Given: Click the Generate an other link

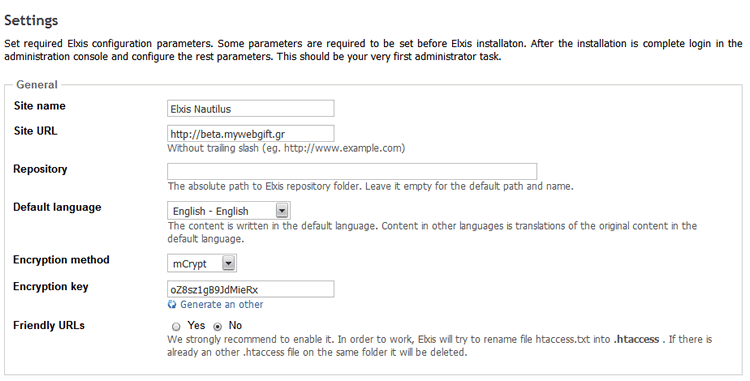Looking at the screenshot, I should (x=221, y=304).
